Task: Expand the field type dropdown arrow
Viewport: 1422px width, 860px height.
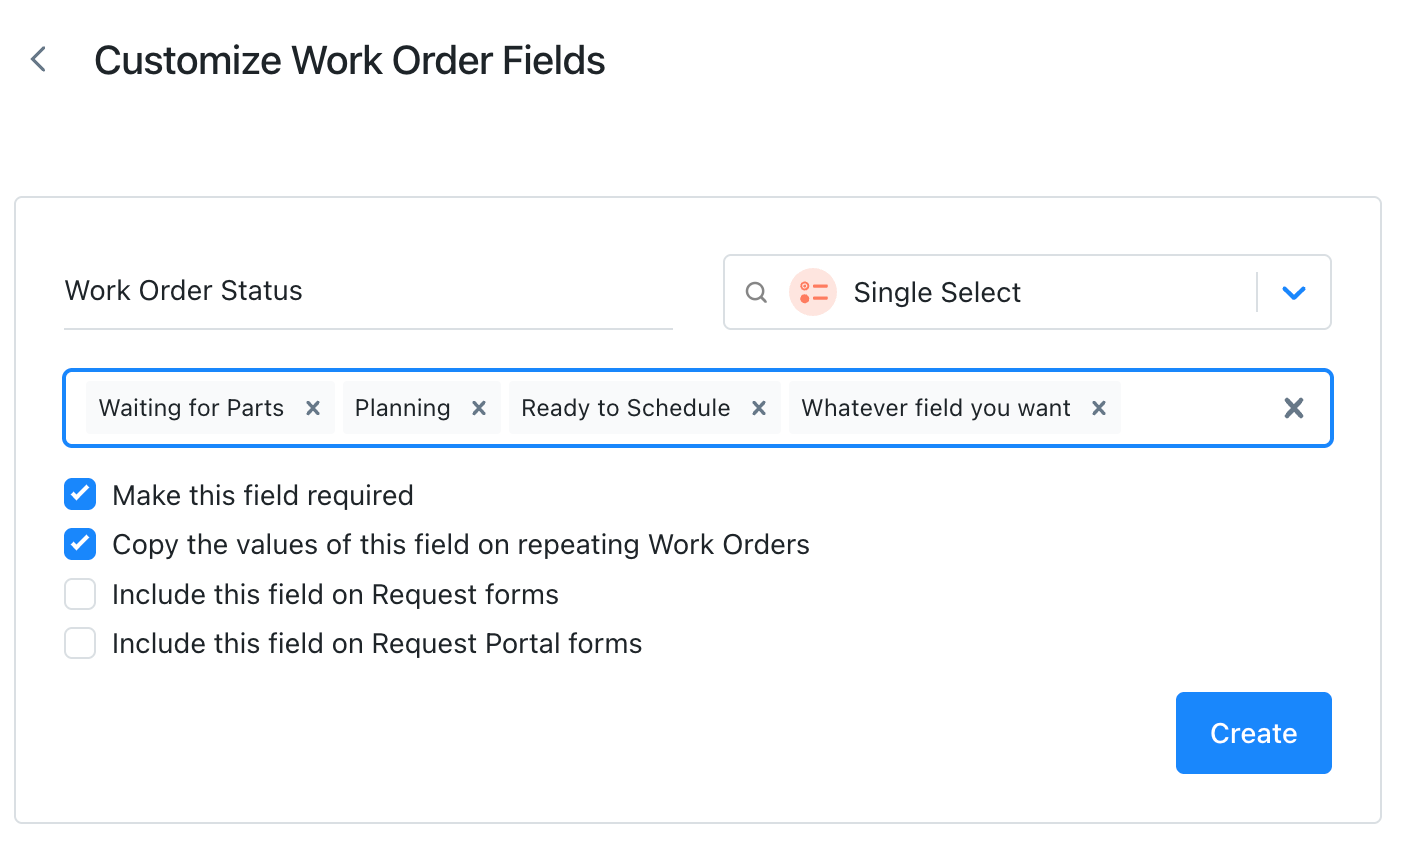Action: point(1294,293)
